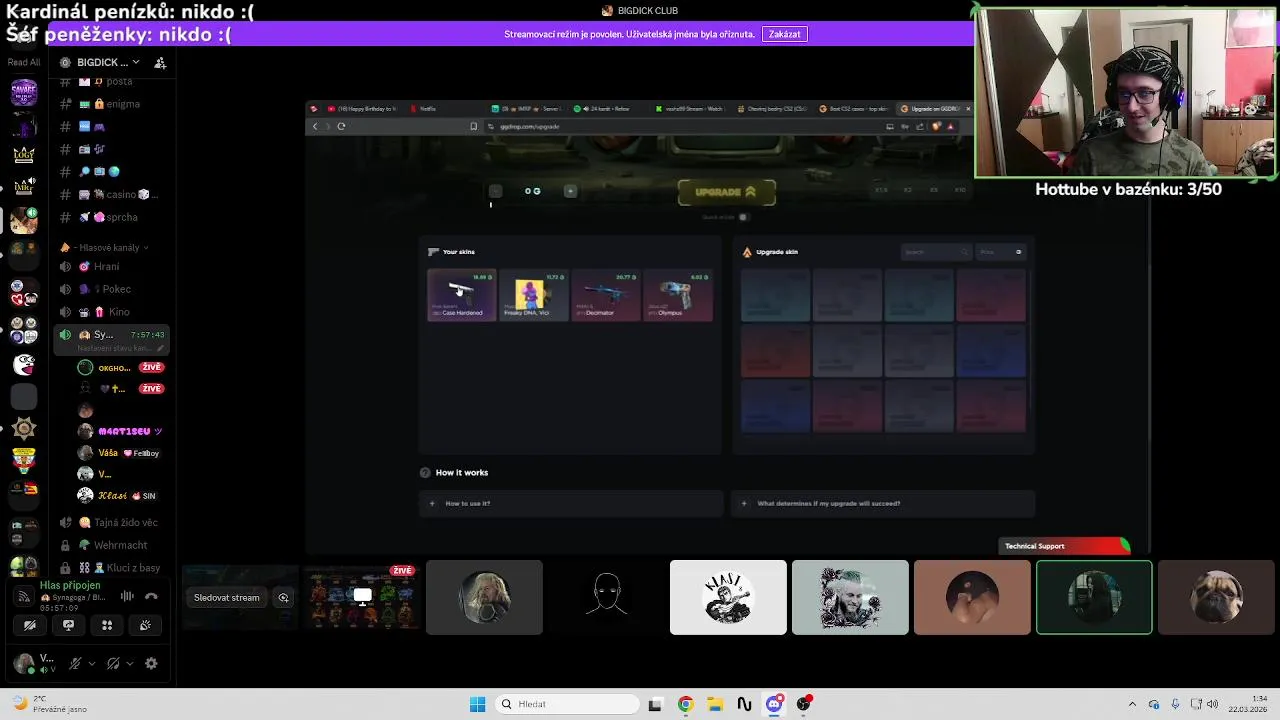This screenshot has height=720, width=1280.
Task: Open Google Chrome from the taskbar
Action: (x=685, y=704)
